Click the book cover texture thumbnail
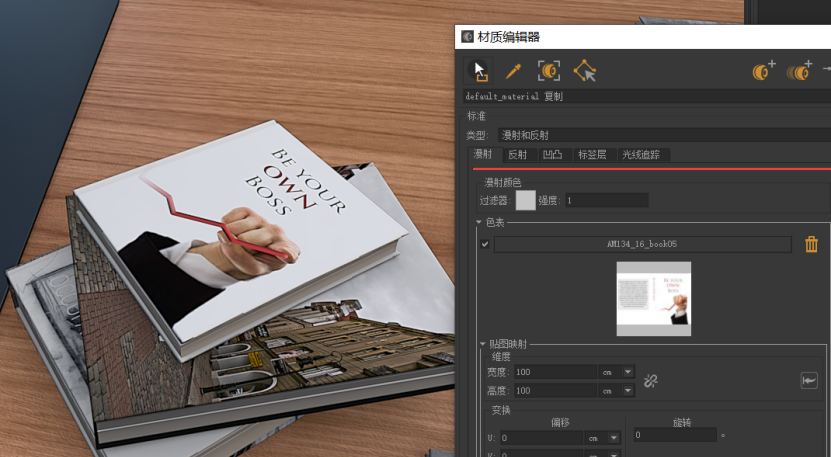Image resolution: width=831 pixels, height=457 pixels. point(653,298)
